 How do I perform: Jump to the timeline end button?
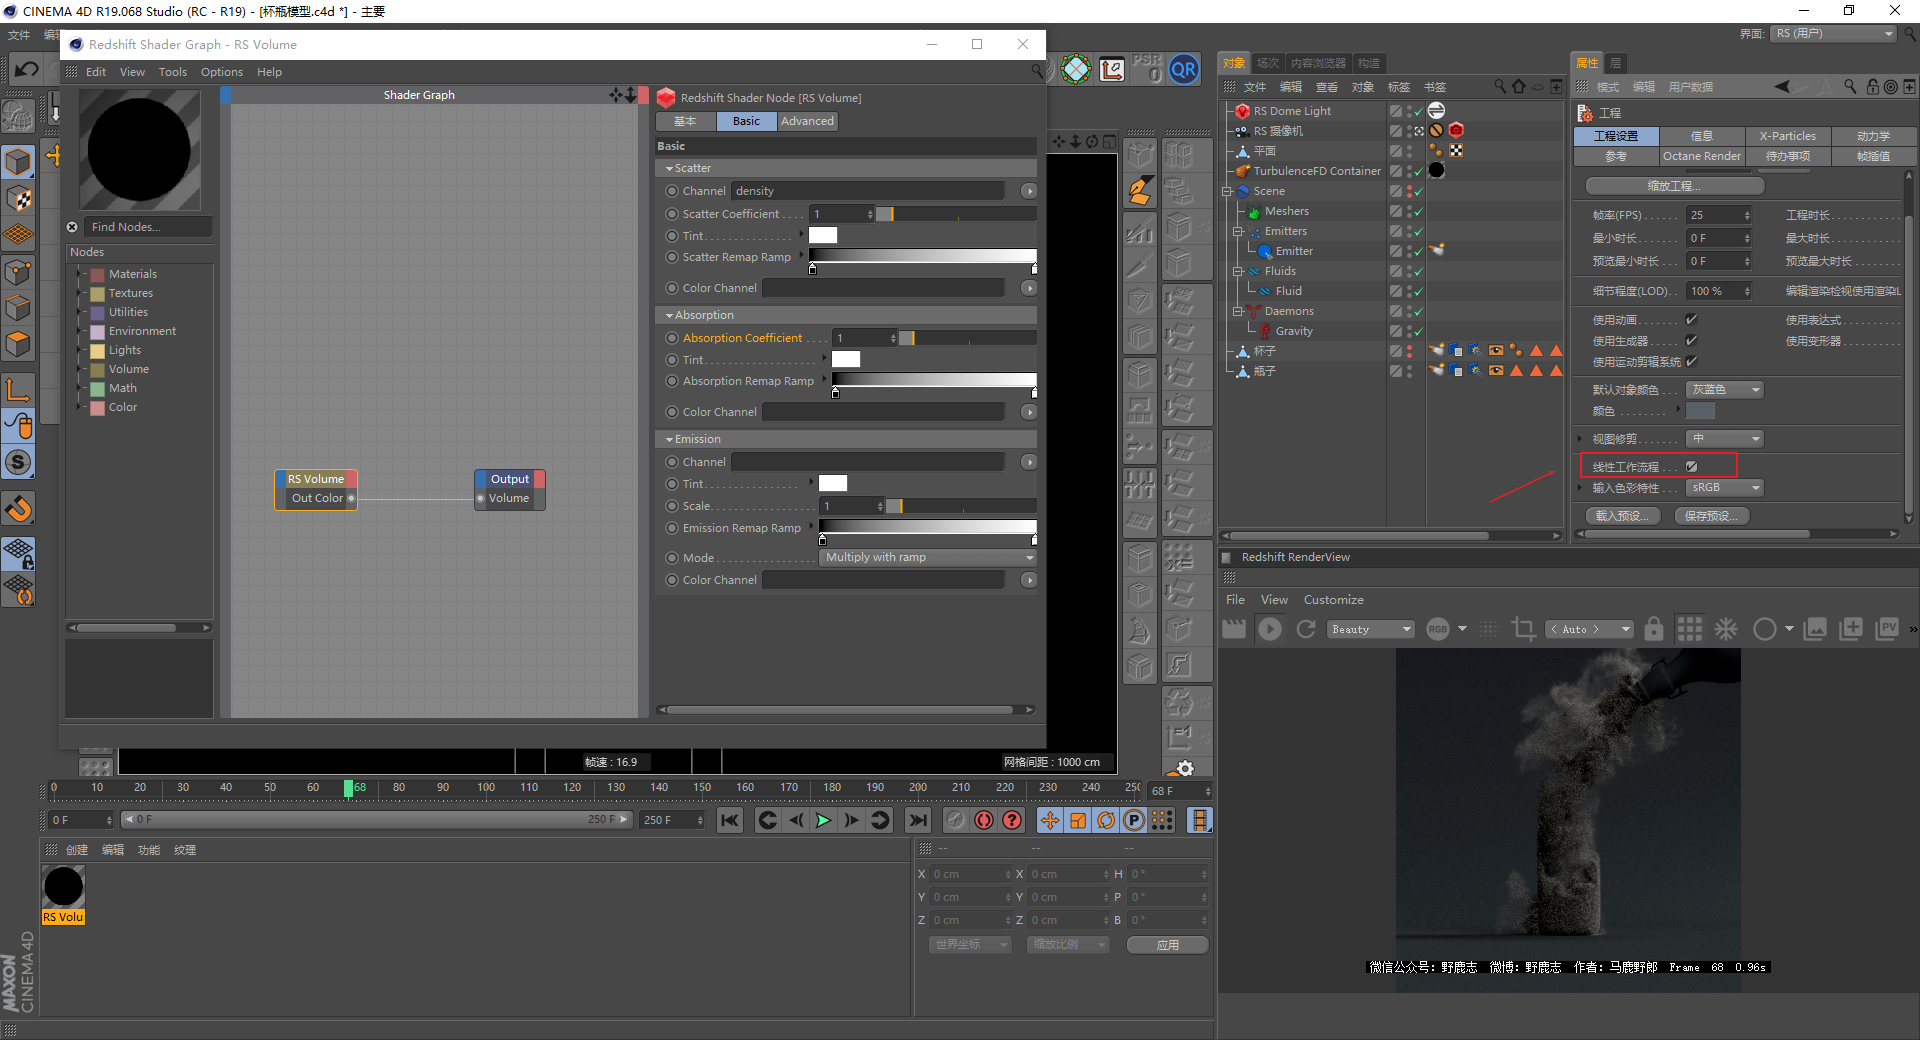(917, 821)
